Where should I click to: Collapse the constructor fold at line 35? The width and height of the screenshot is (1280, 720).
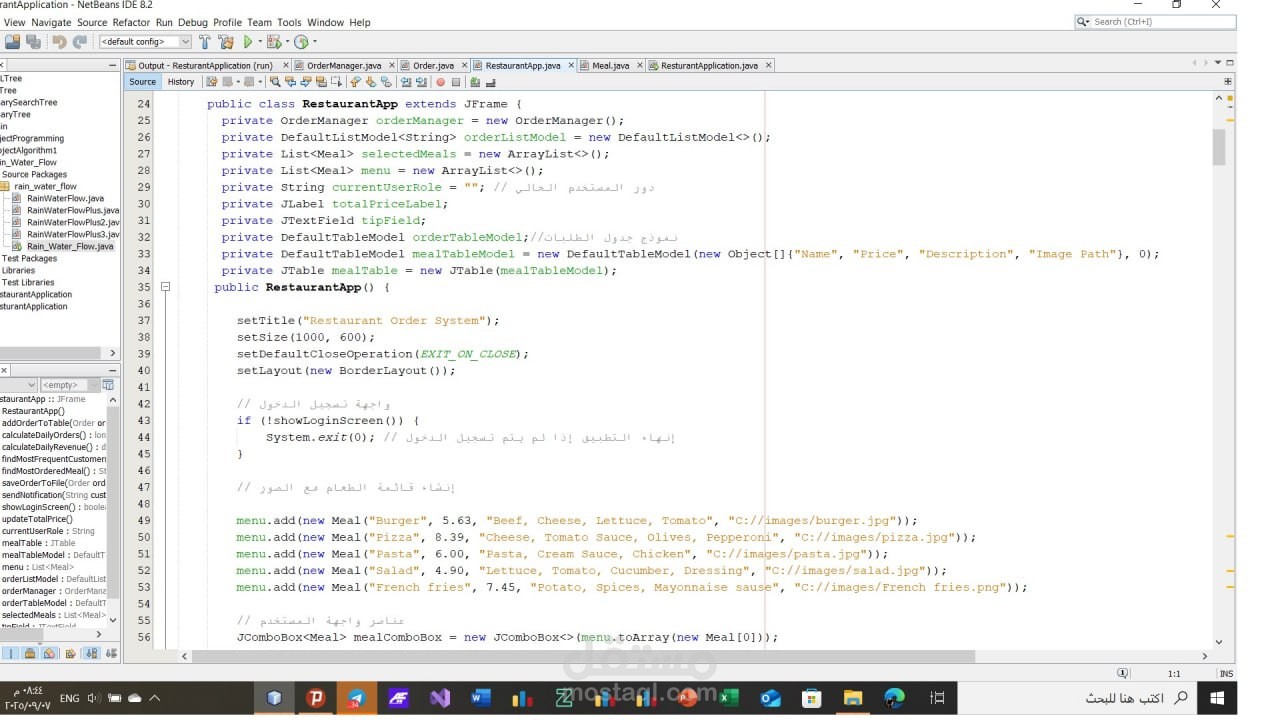[x=165, y=287]
